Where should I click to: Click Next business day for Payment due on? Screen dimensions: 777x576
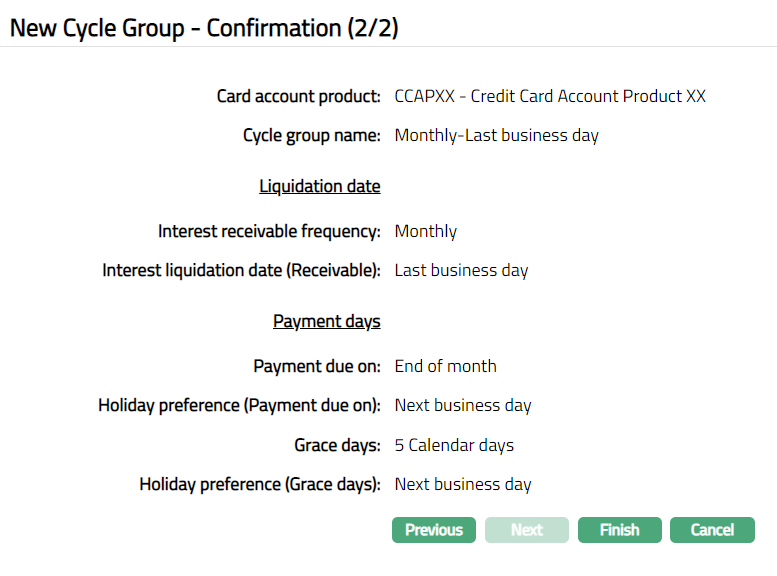point(463,405)
